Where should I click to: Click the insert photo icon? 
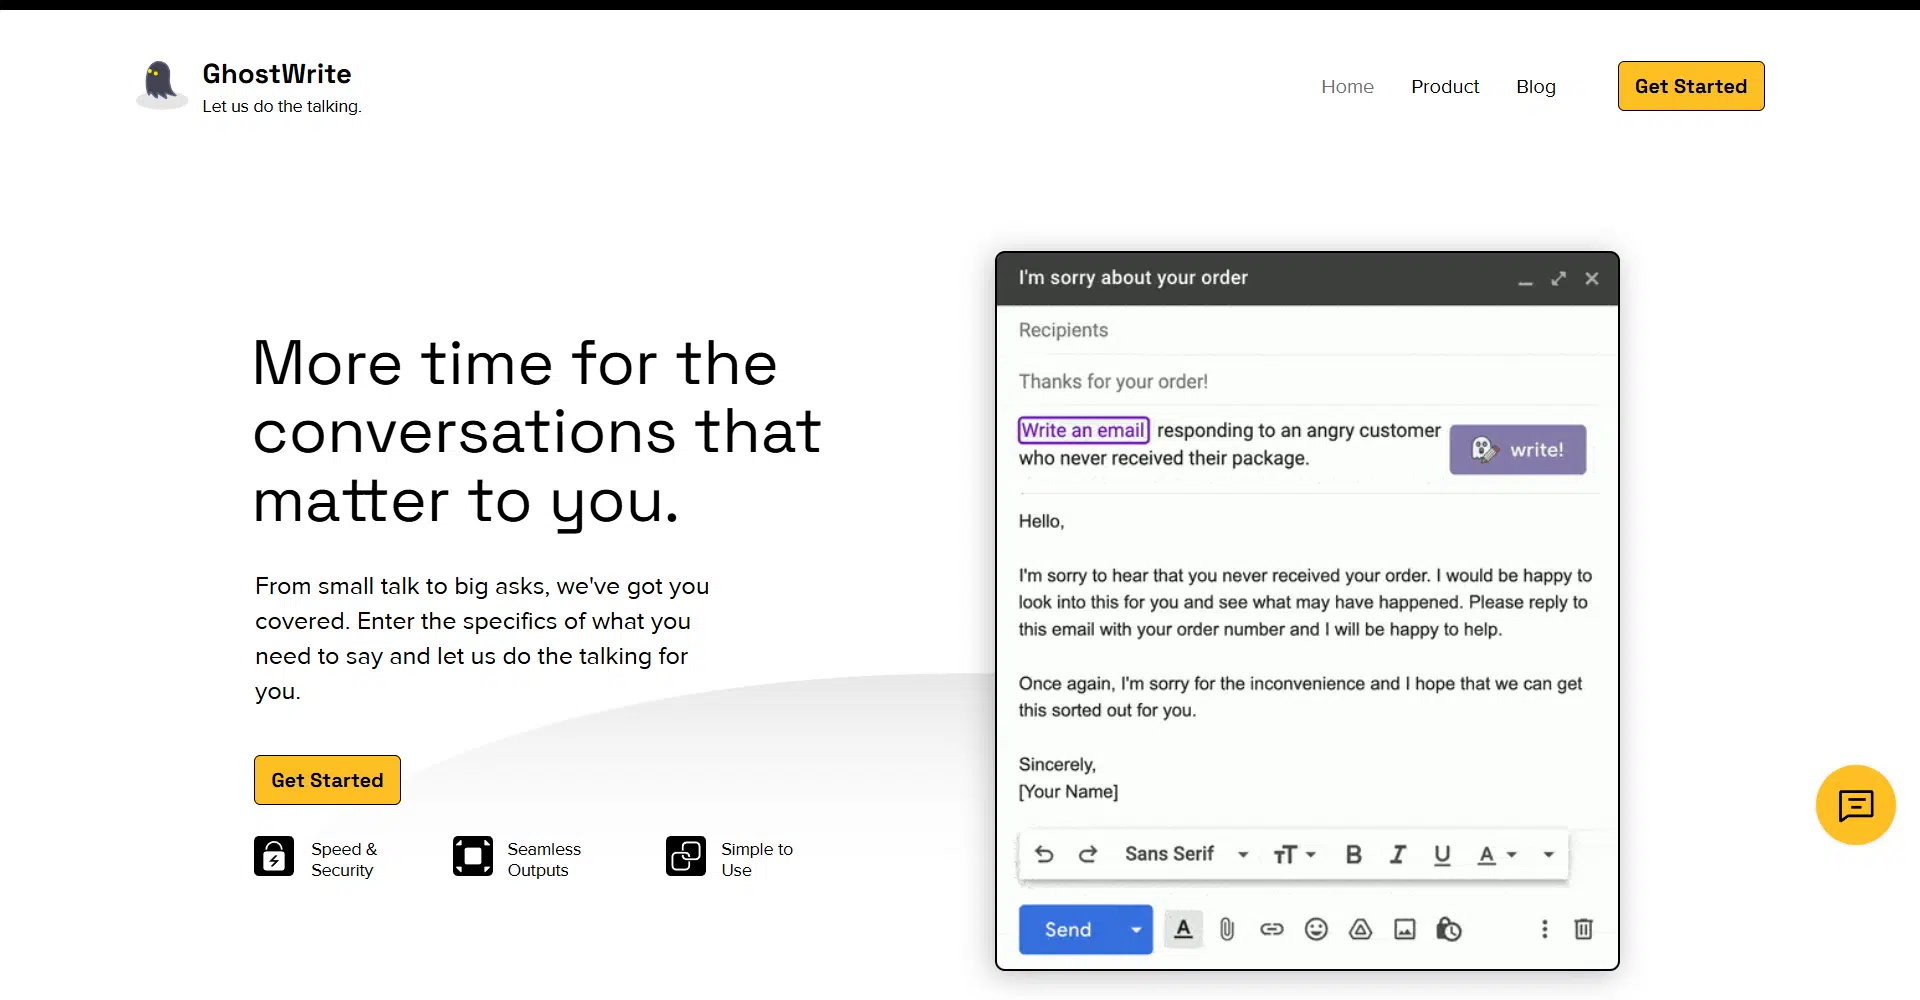pyautogui.click(x=1405, y=930)
